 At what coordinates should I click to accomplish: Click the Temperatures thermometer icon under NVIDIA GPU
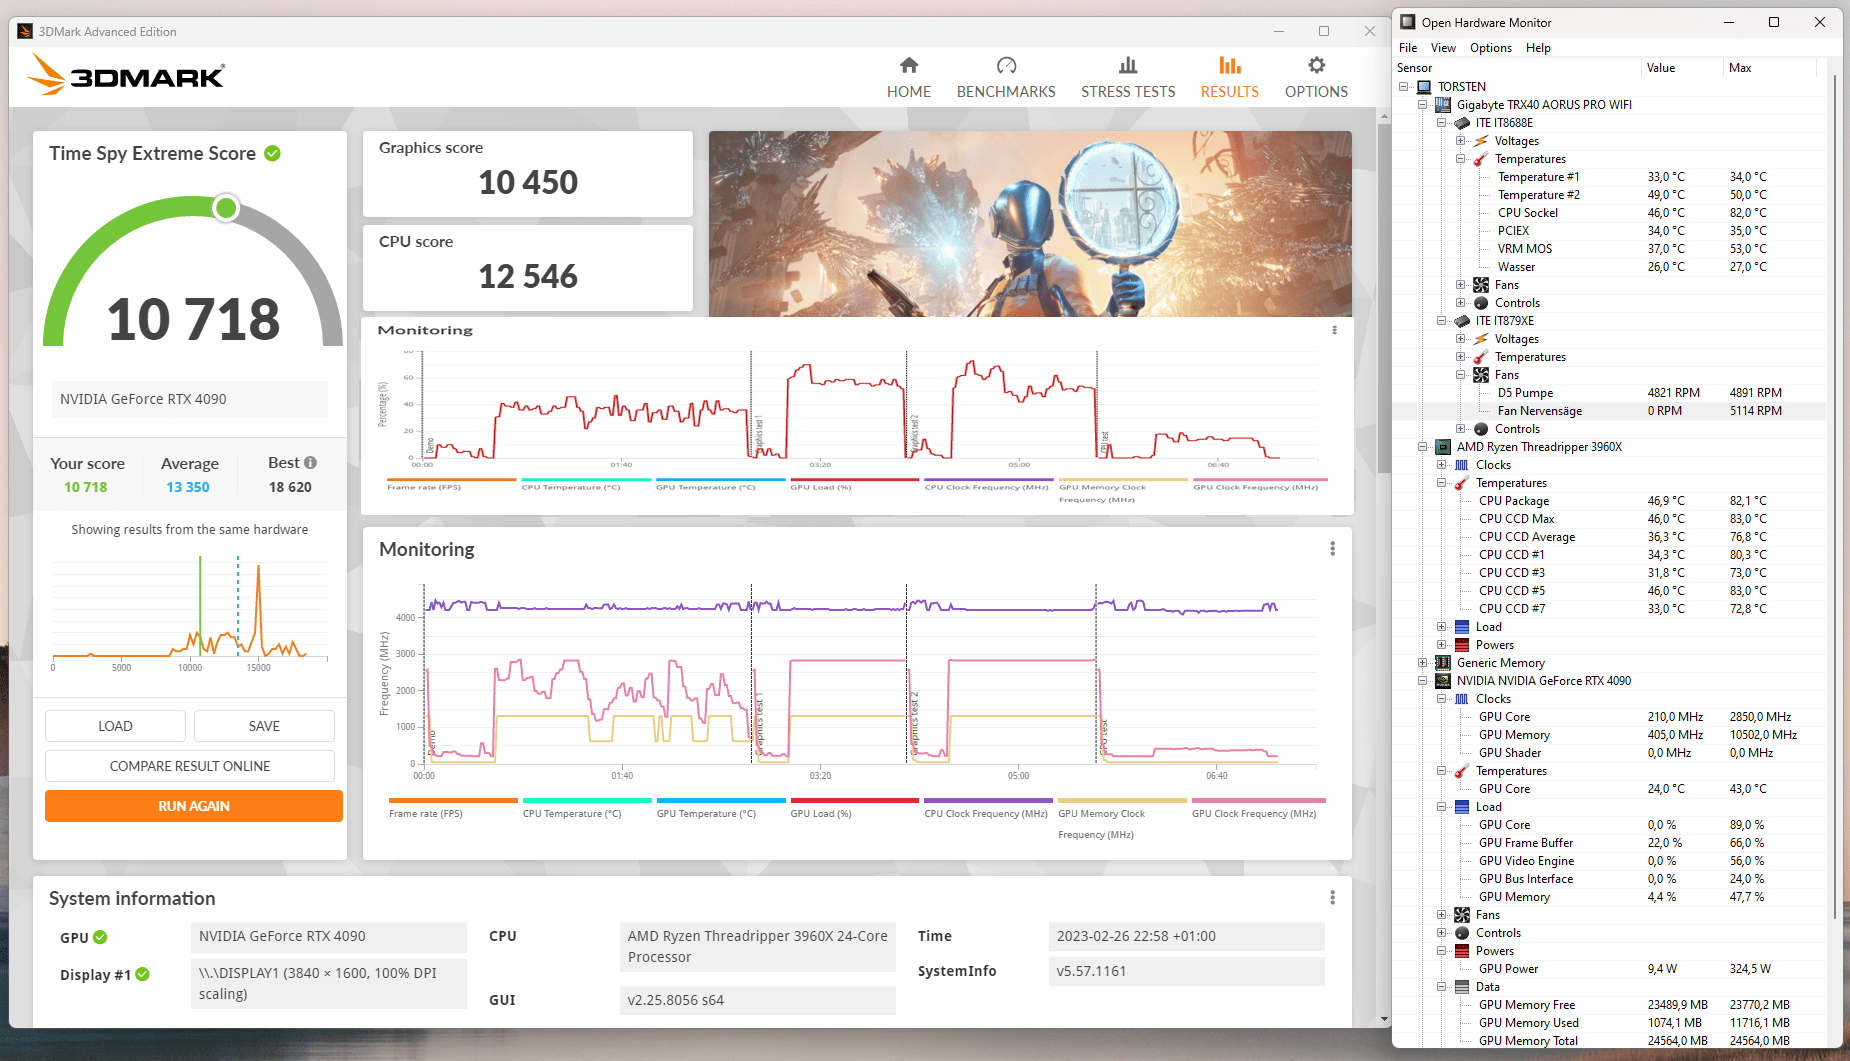(x=1462, y=771)
